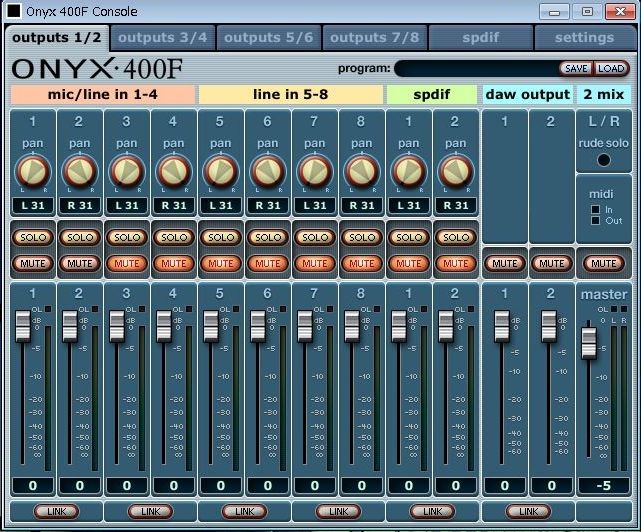Screen dimensions: 641x532
Task: Click the program name field
Action: click(476, 68)
